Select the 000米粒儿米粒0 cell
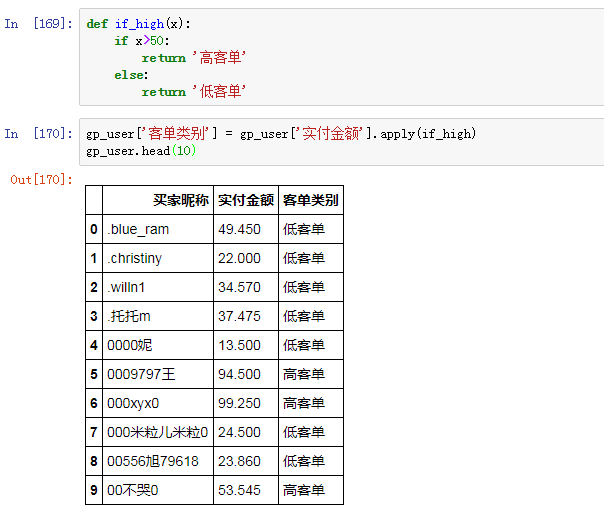The image size is (604, 516). [158, 432]
